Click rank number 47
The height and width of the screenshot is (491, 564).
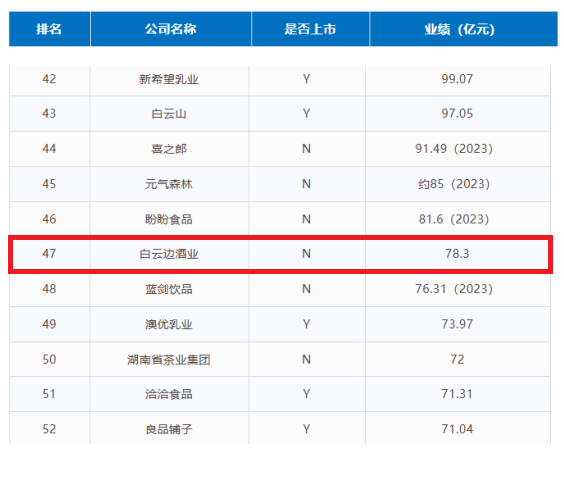pos(49,254)
